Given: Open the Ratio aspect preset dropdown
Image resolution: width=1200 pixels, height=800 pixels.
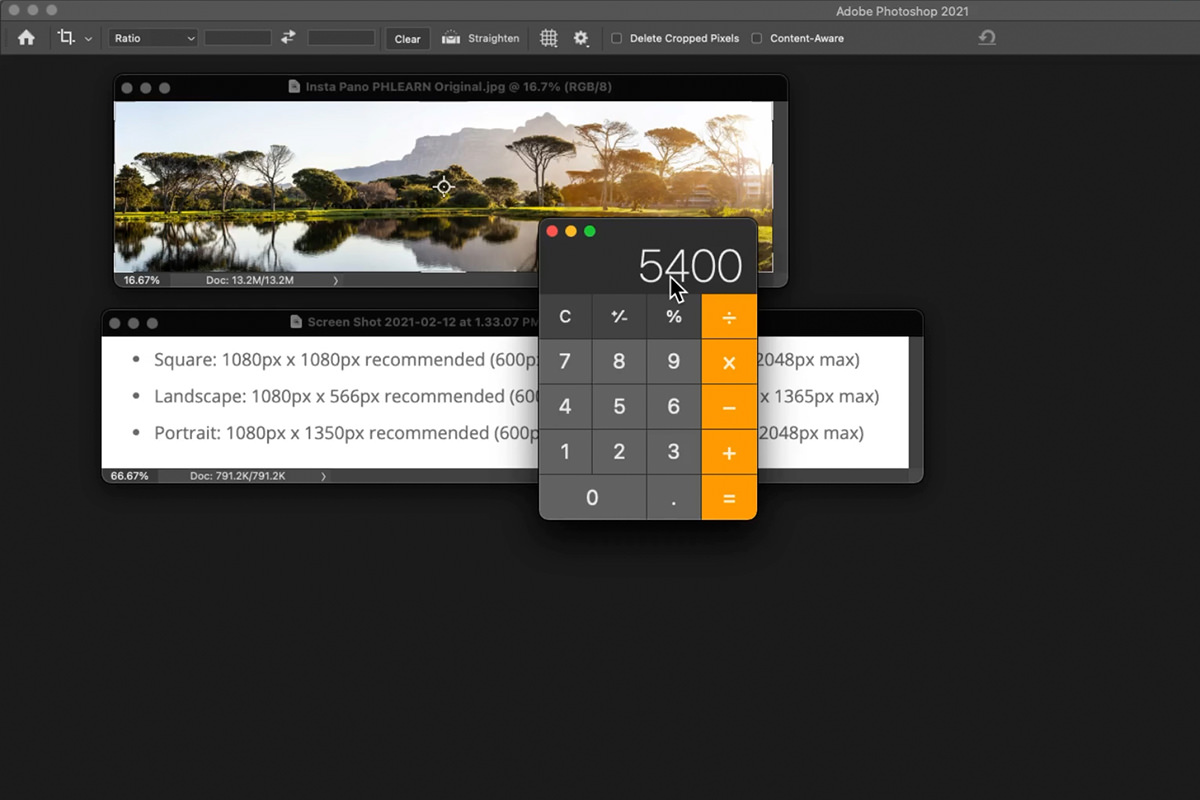Looking at the screenshot, I should pos(152,37).
